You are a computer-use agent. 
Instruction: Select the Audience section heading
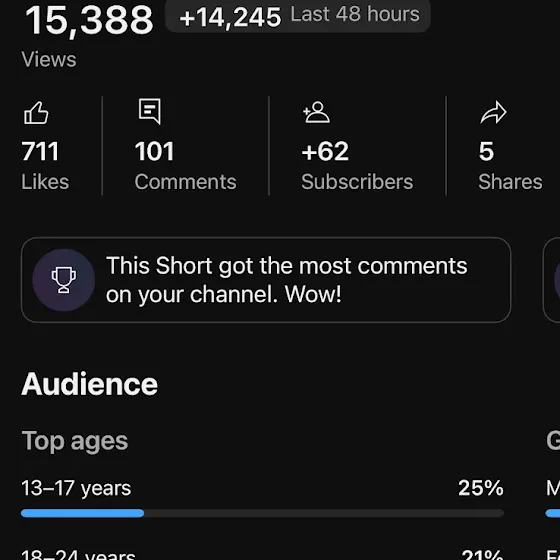(x=89, y=384)
